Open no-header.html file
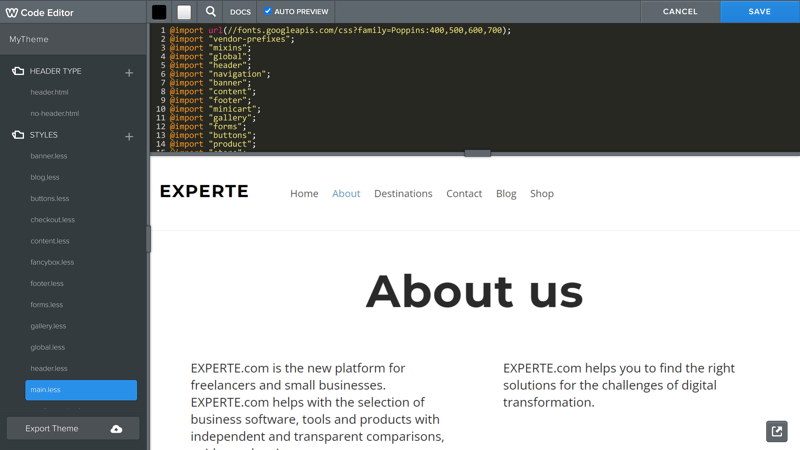 click(x=55, y=113)
